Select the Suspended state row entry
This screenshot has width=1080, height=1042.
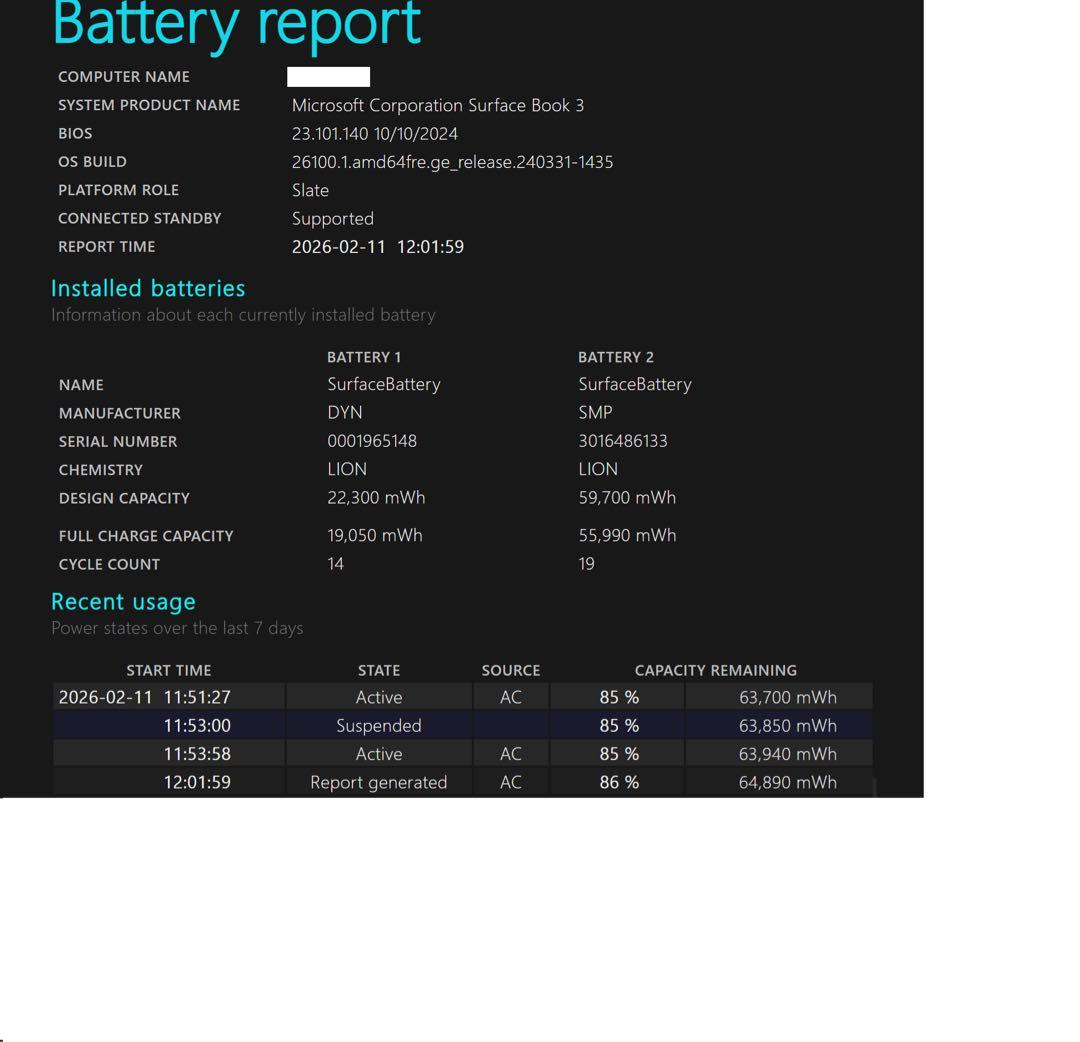379,725
